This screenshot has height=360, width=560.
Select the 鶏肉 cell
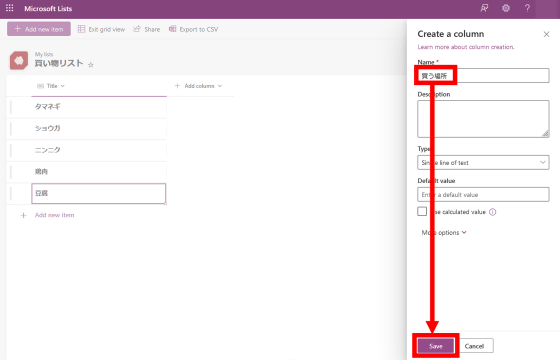click(99, 172)
